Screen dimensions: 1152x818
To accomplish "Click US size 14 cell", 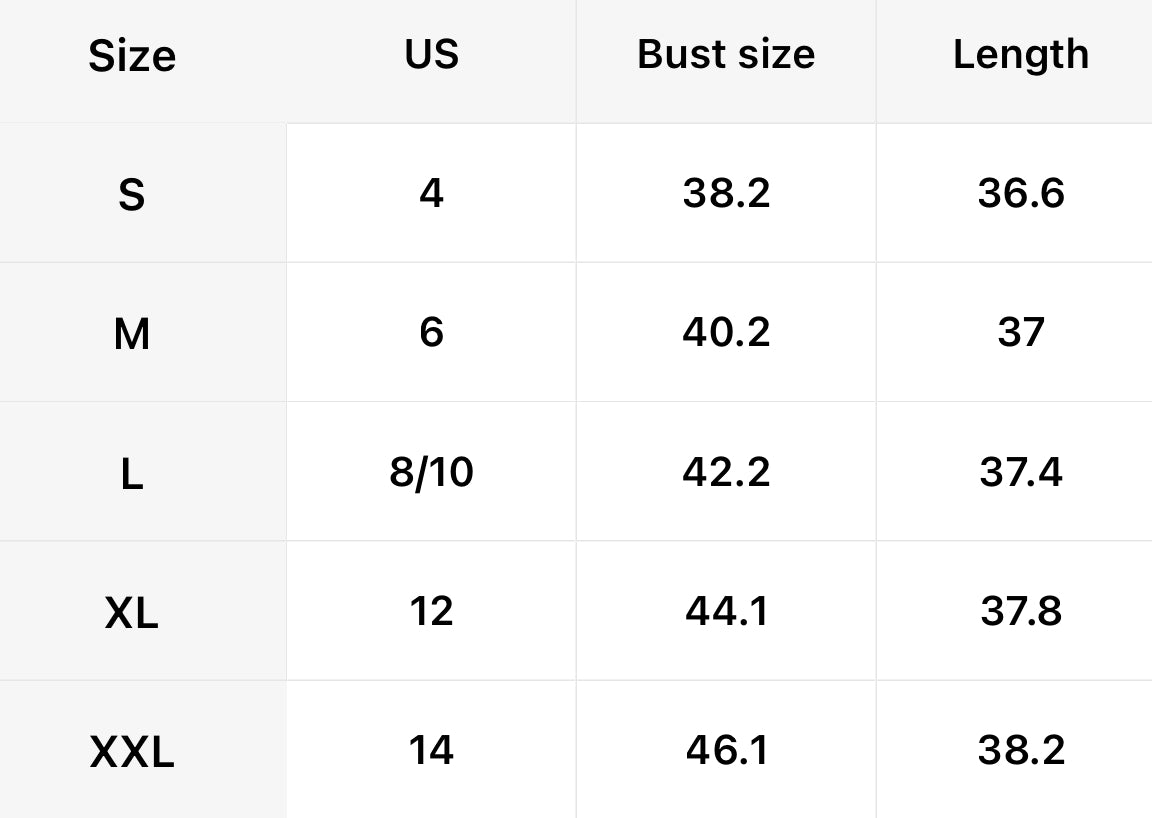I will click(x=431, y=750).
